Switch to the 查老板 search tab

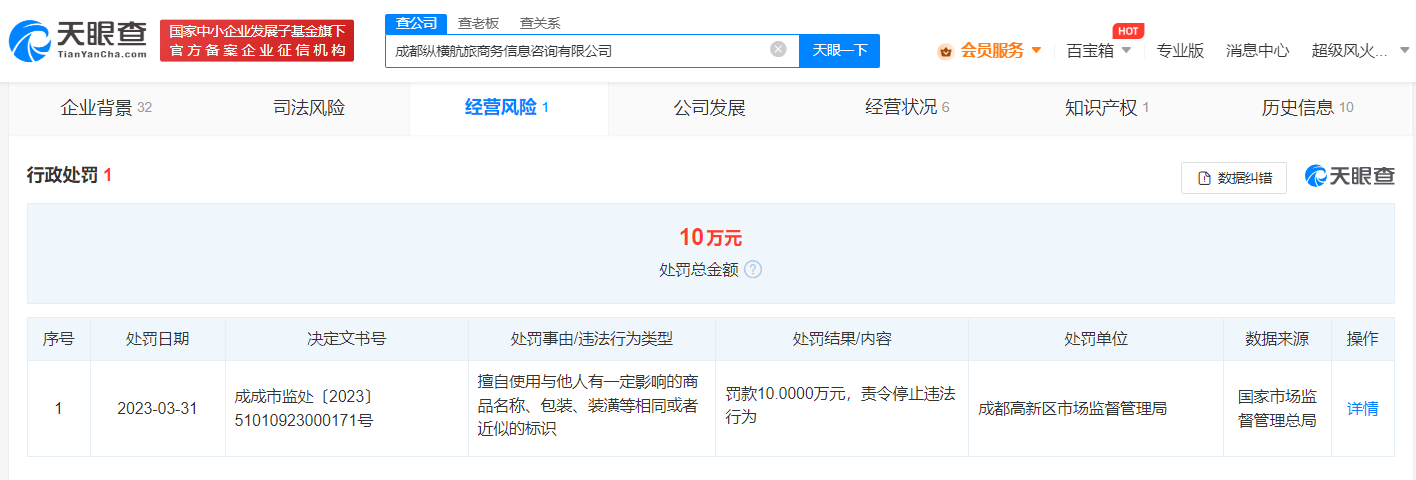pos(478,23)
